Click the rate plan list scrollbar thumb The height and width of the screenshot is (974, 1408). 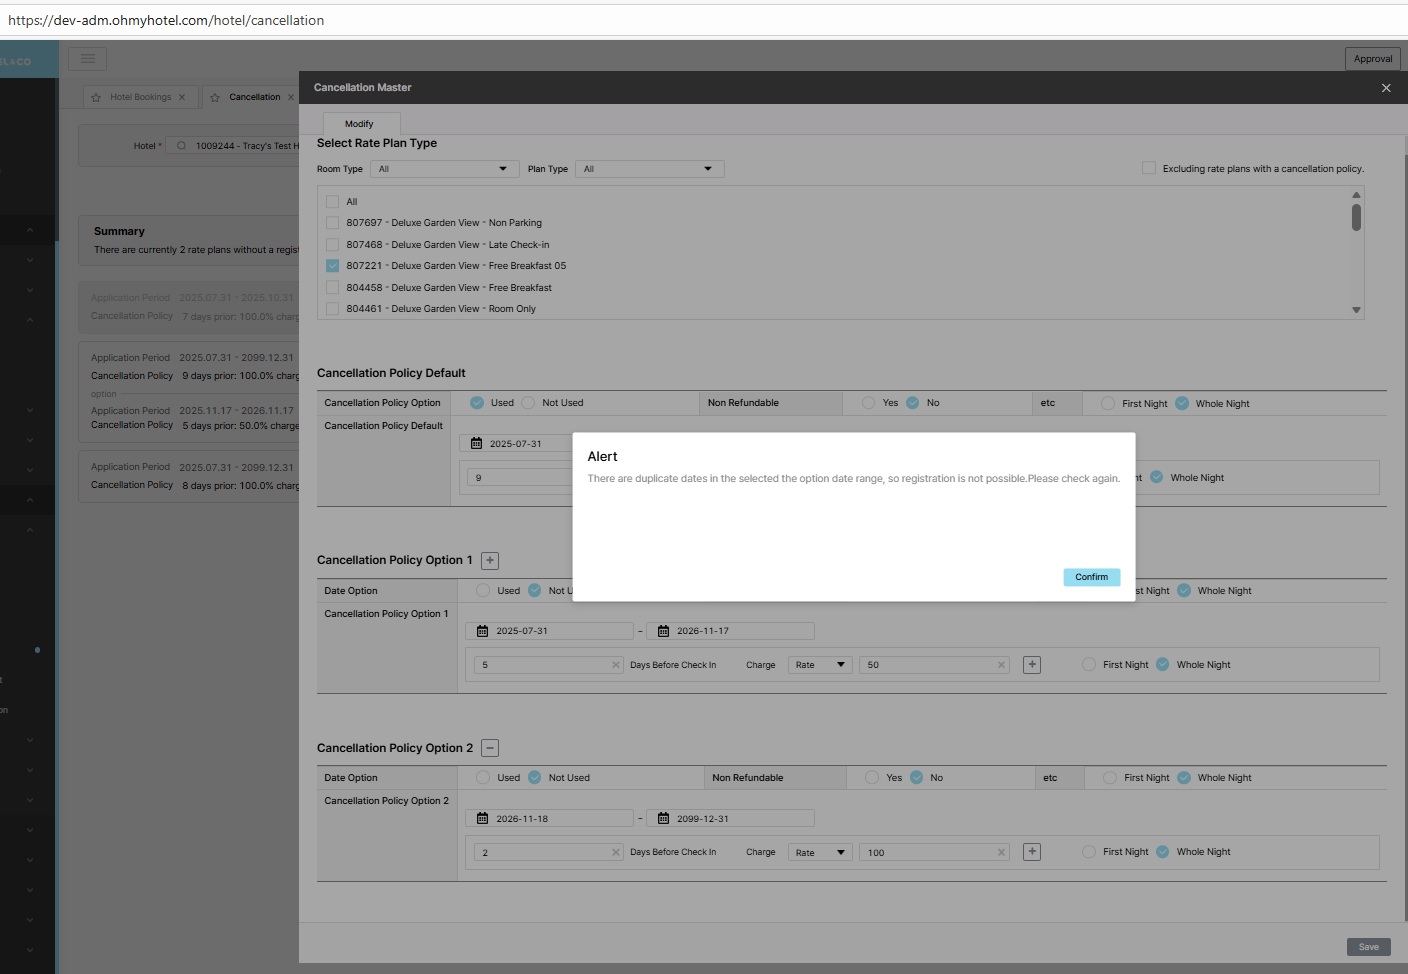1356,217
